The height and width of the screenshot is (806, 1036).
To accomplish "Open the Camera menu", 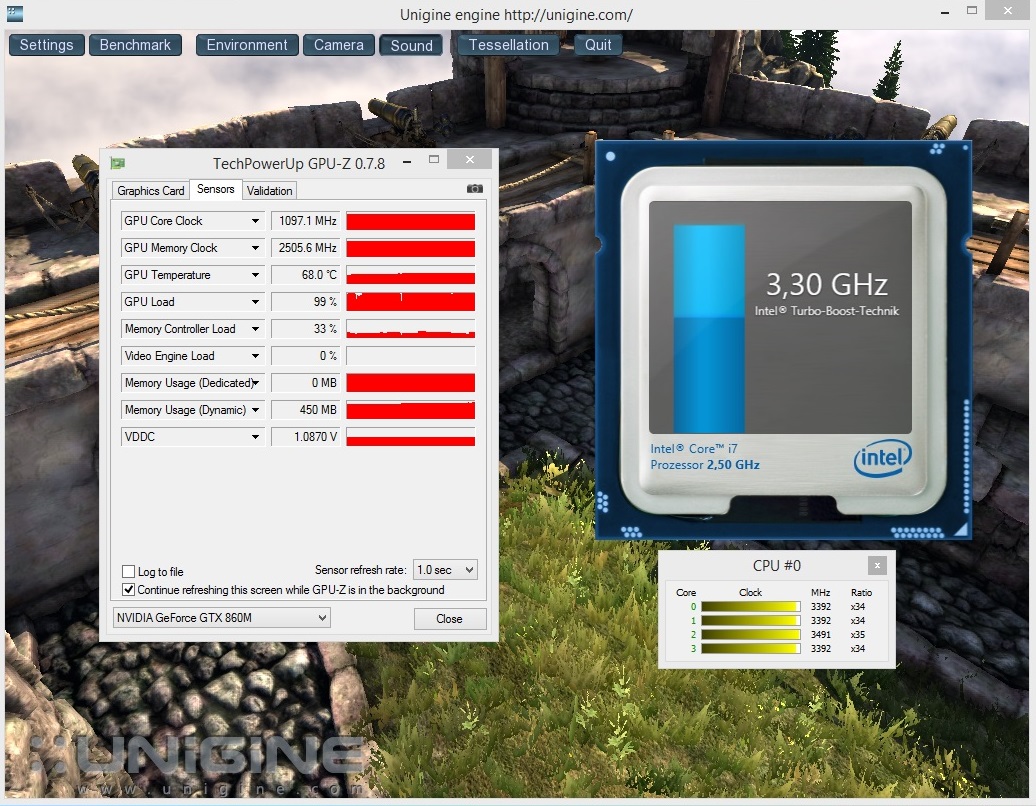I will [x=338, y=45].
